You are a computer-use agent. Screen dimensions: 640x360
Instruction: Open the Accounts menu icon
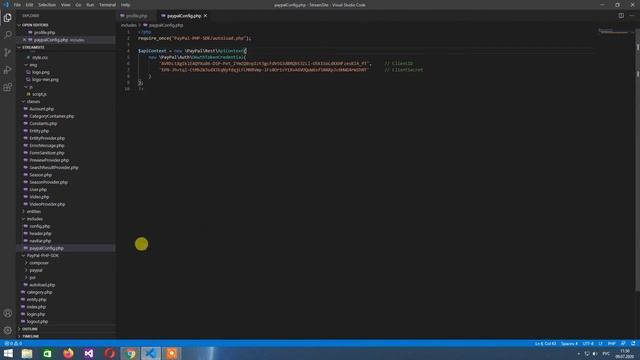tap(7, 313)
